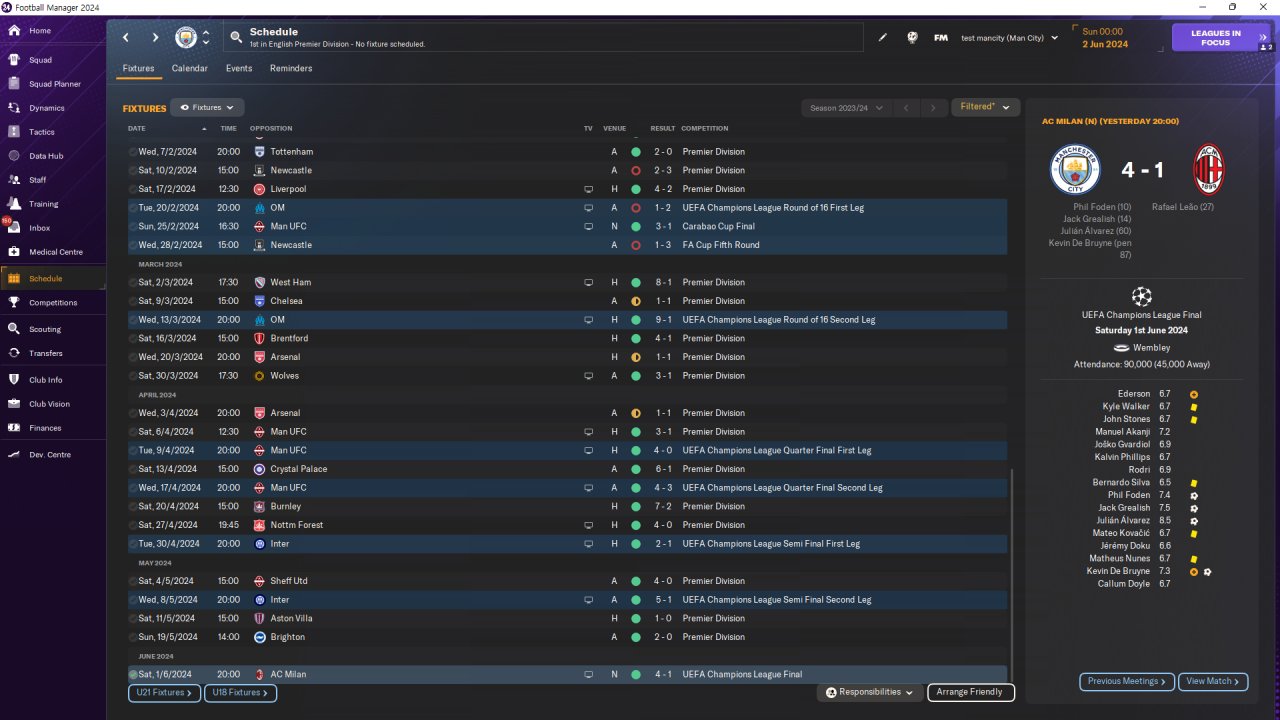1280x720 pixels.
Task: Click the TV icon in the Liverpool row
Action: (x=589, y=189)
